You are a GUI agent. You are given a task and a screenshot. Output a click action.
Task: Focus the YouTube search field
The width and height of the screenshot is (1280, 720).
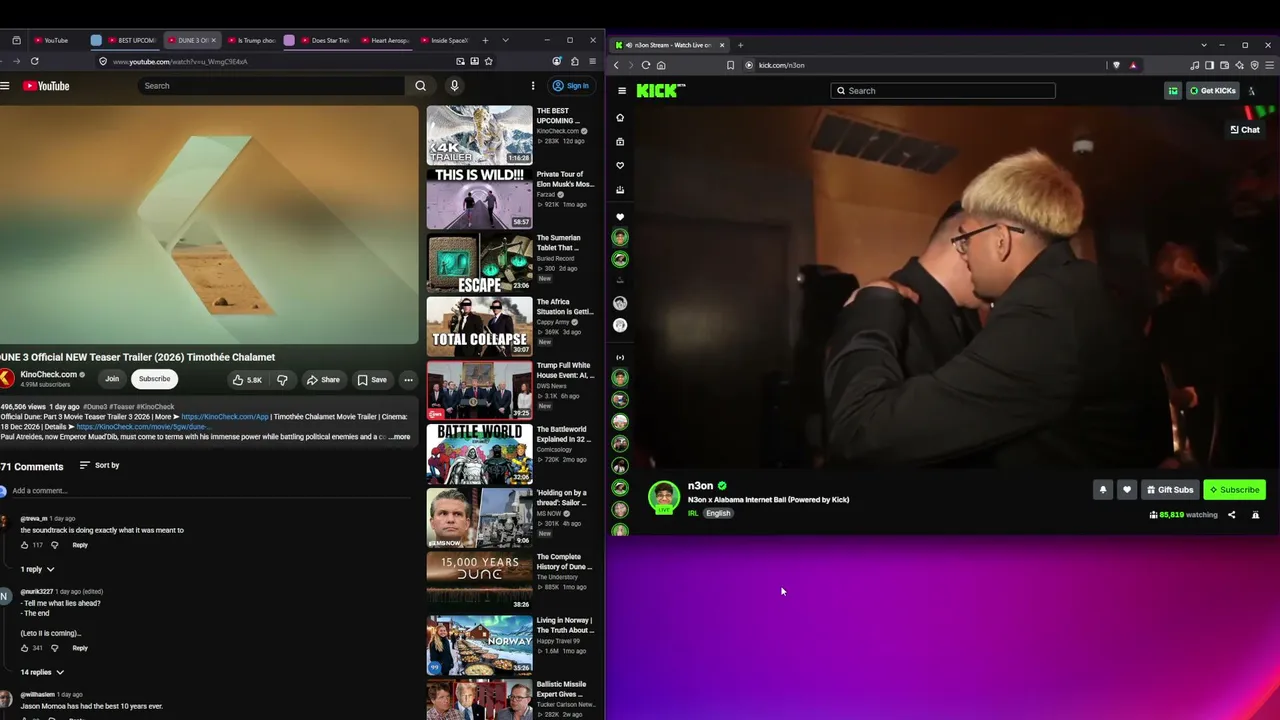point(270,86)
